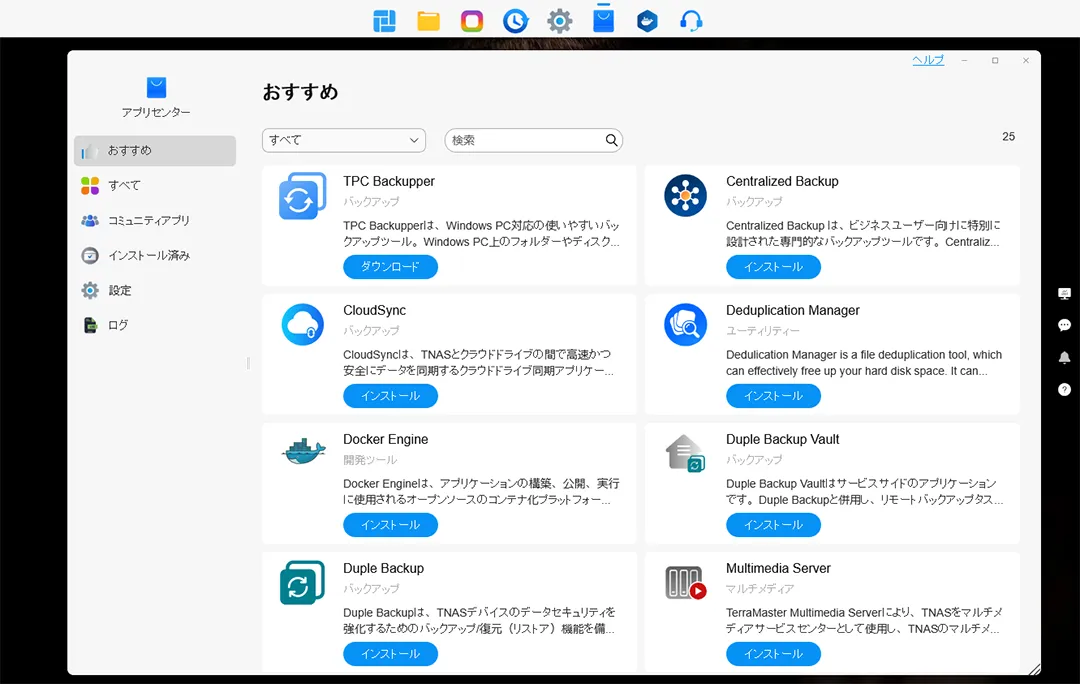Click the notification bell on right edge
The image size is (1080, 684).
point(1064,357)
